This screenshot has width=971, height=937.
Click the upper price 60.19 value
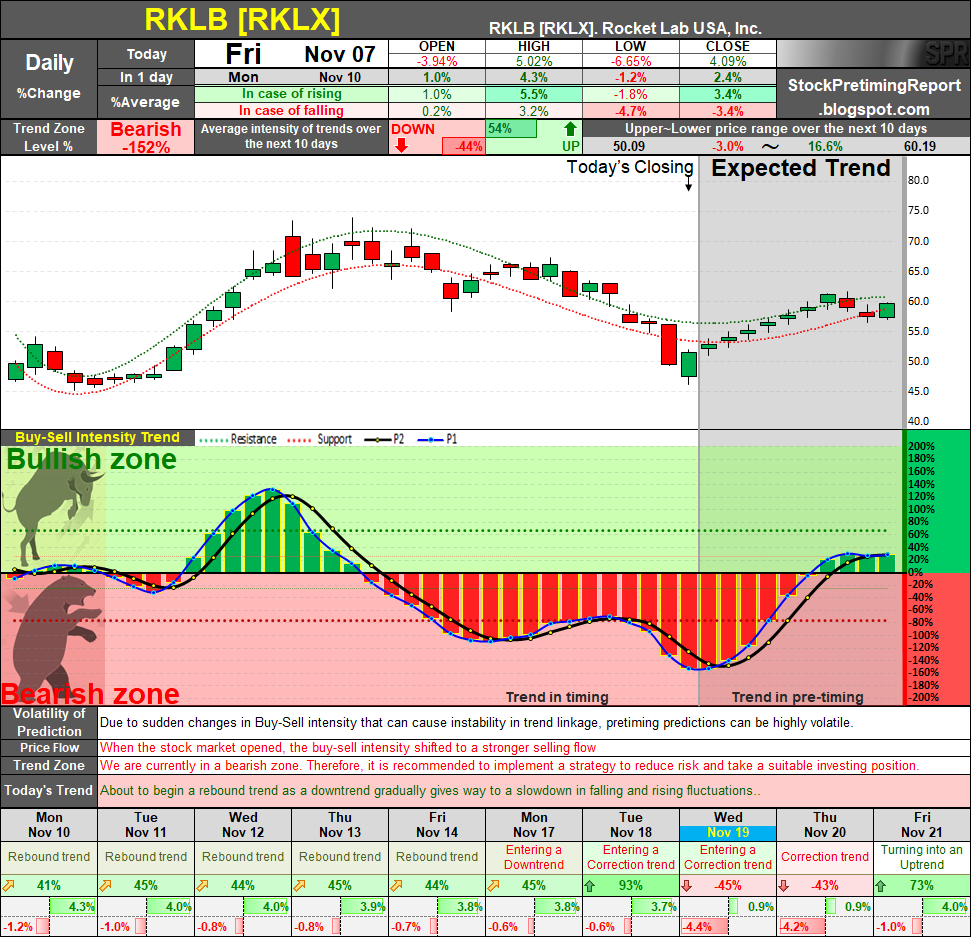point(920,147)
